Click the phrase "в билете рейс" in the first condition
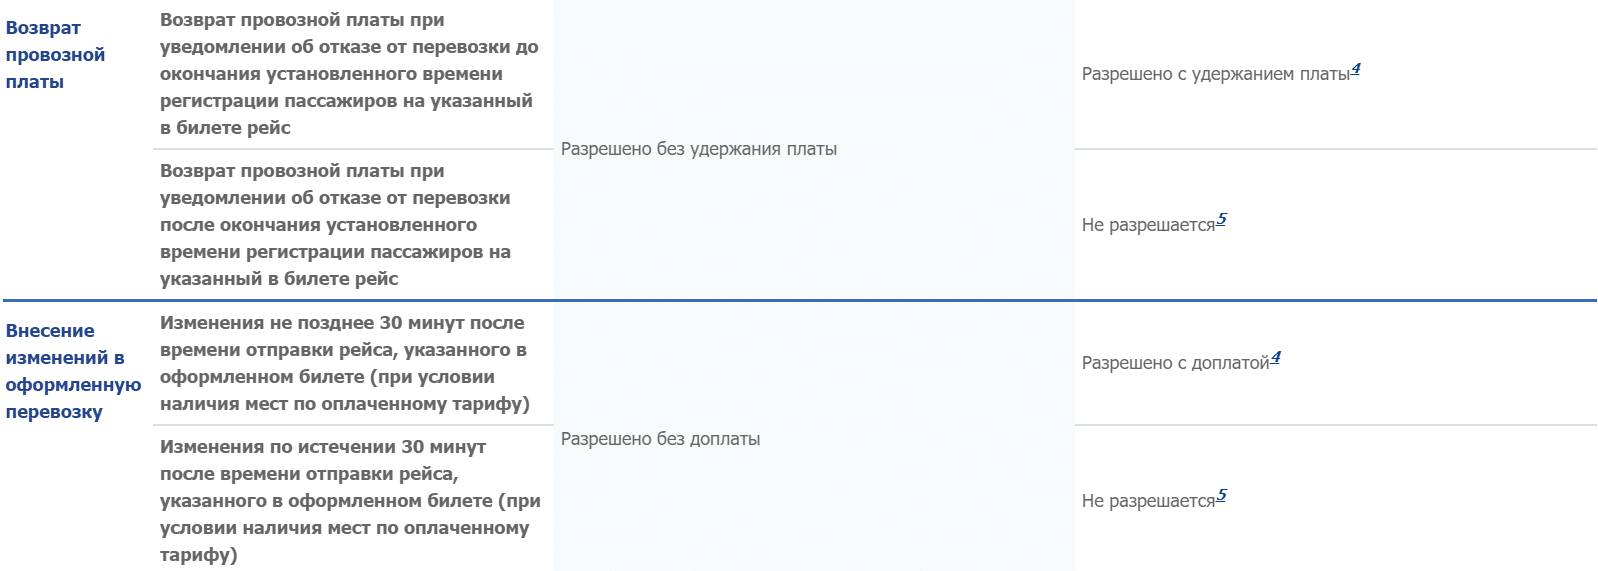Image resolution: width=1598 pixels, height=571 pixels. point(225,128)
